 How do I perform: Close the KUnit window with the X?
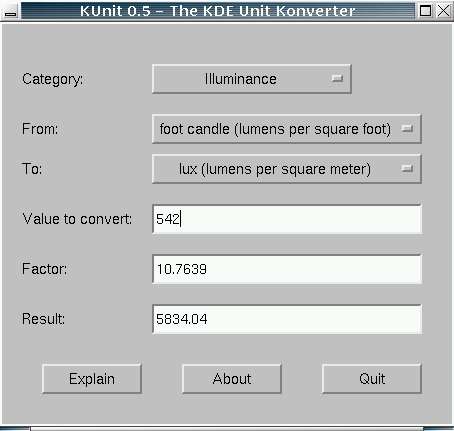[443, 11]
